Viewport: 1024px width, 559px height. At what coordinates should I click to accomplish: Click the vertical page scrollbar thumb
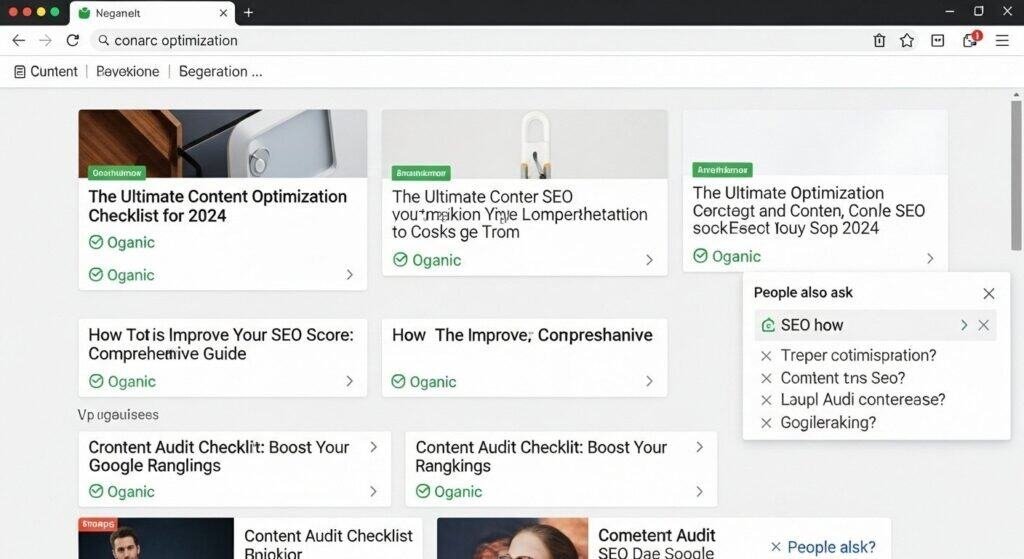pyautogui.click(x=1016, y=174)
